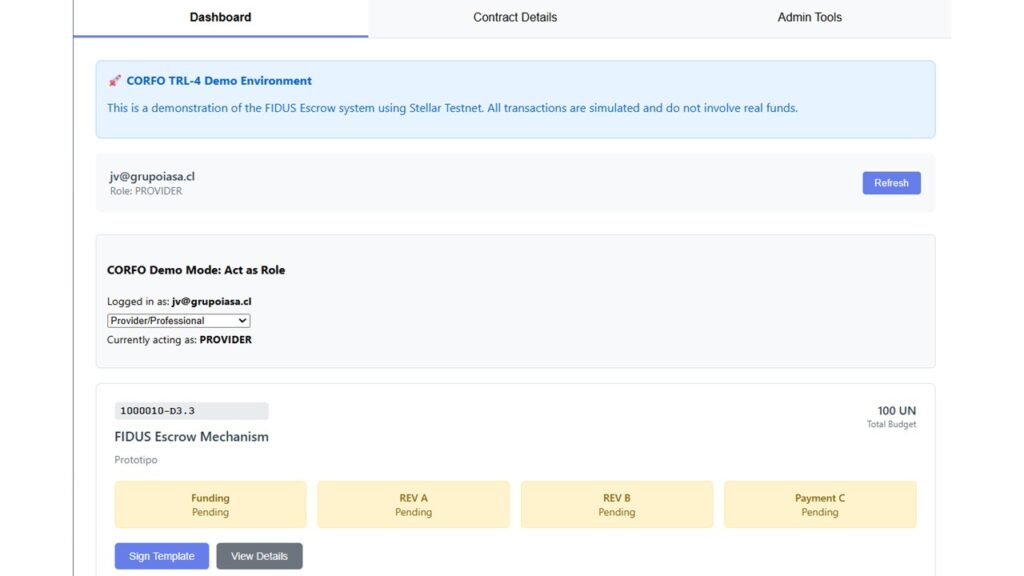Click the rocket icon in demo banner
This screenshot has width=1024, height=576.
[x=115, y=81]
